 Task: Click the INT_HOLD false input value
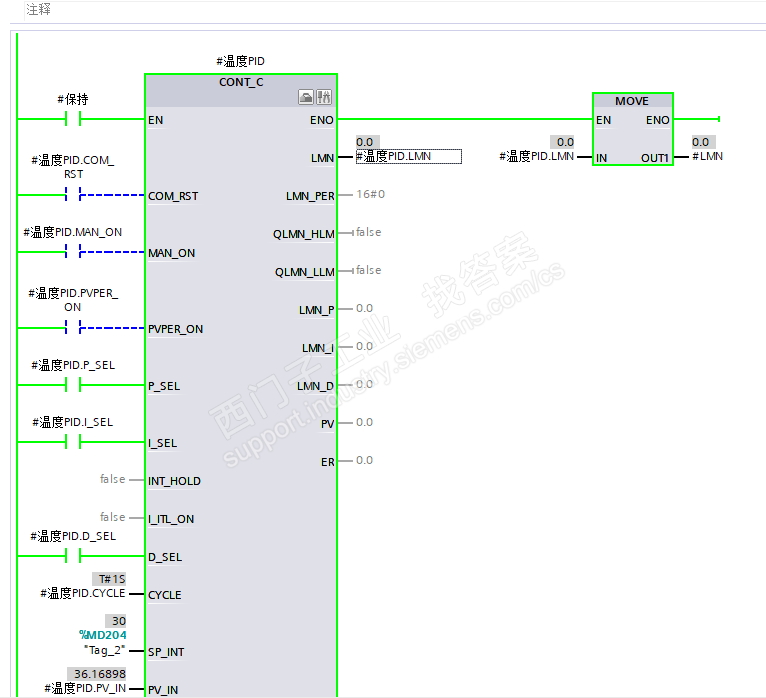pos(112,479)
